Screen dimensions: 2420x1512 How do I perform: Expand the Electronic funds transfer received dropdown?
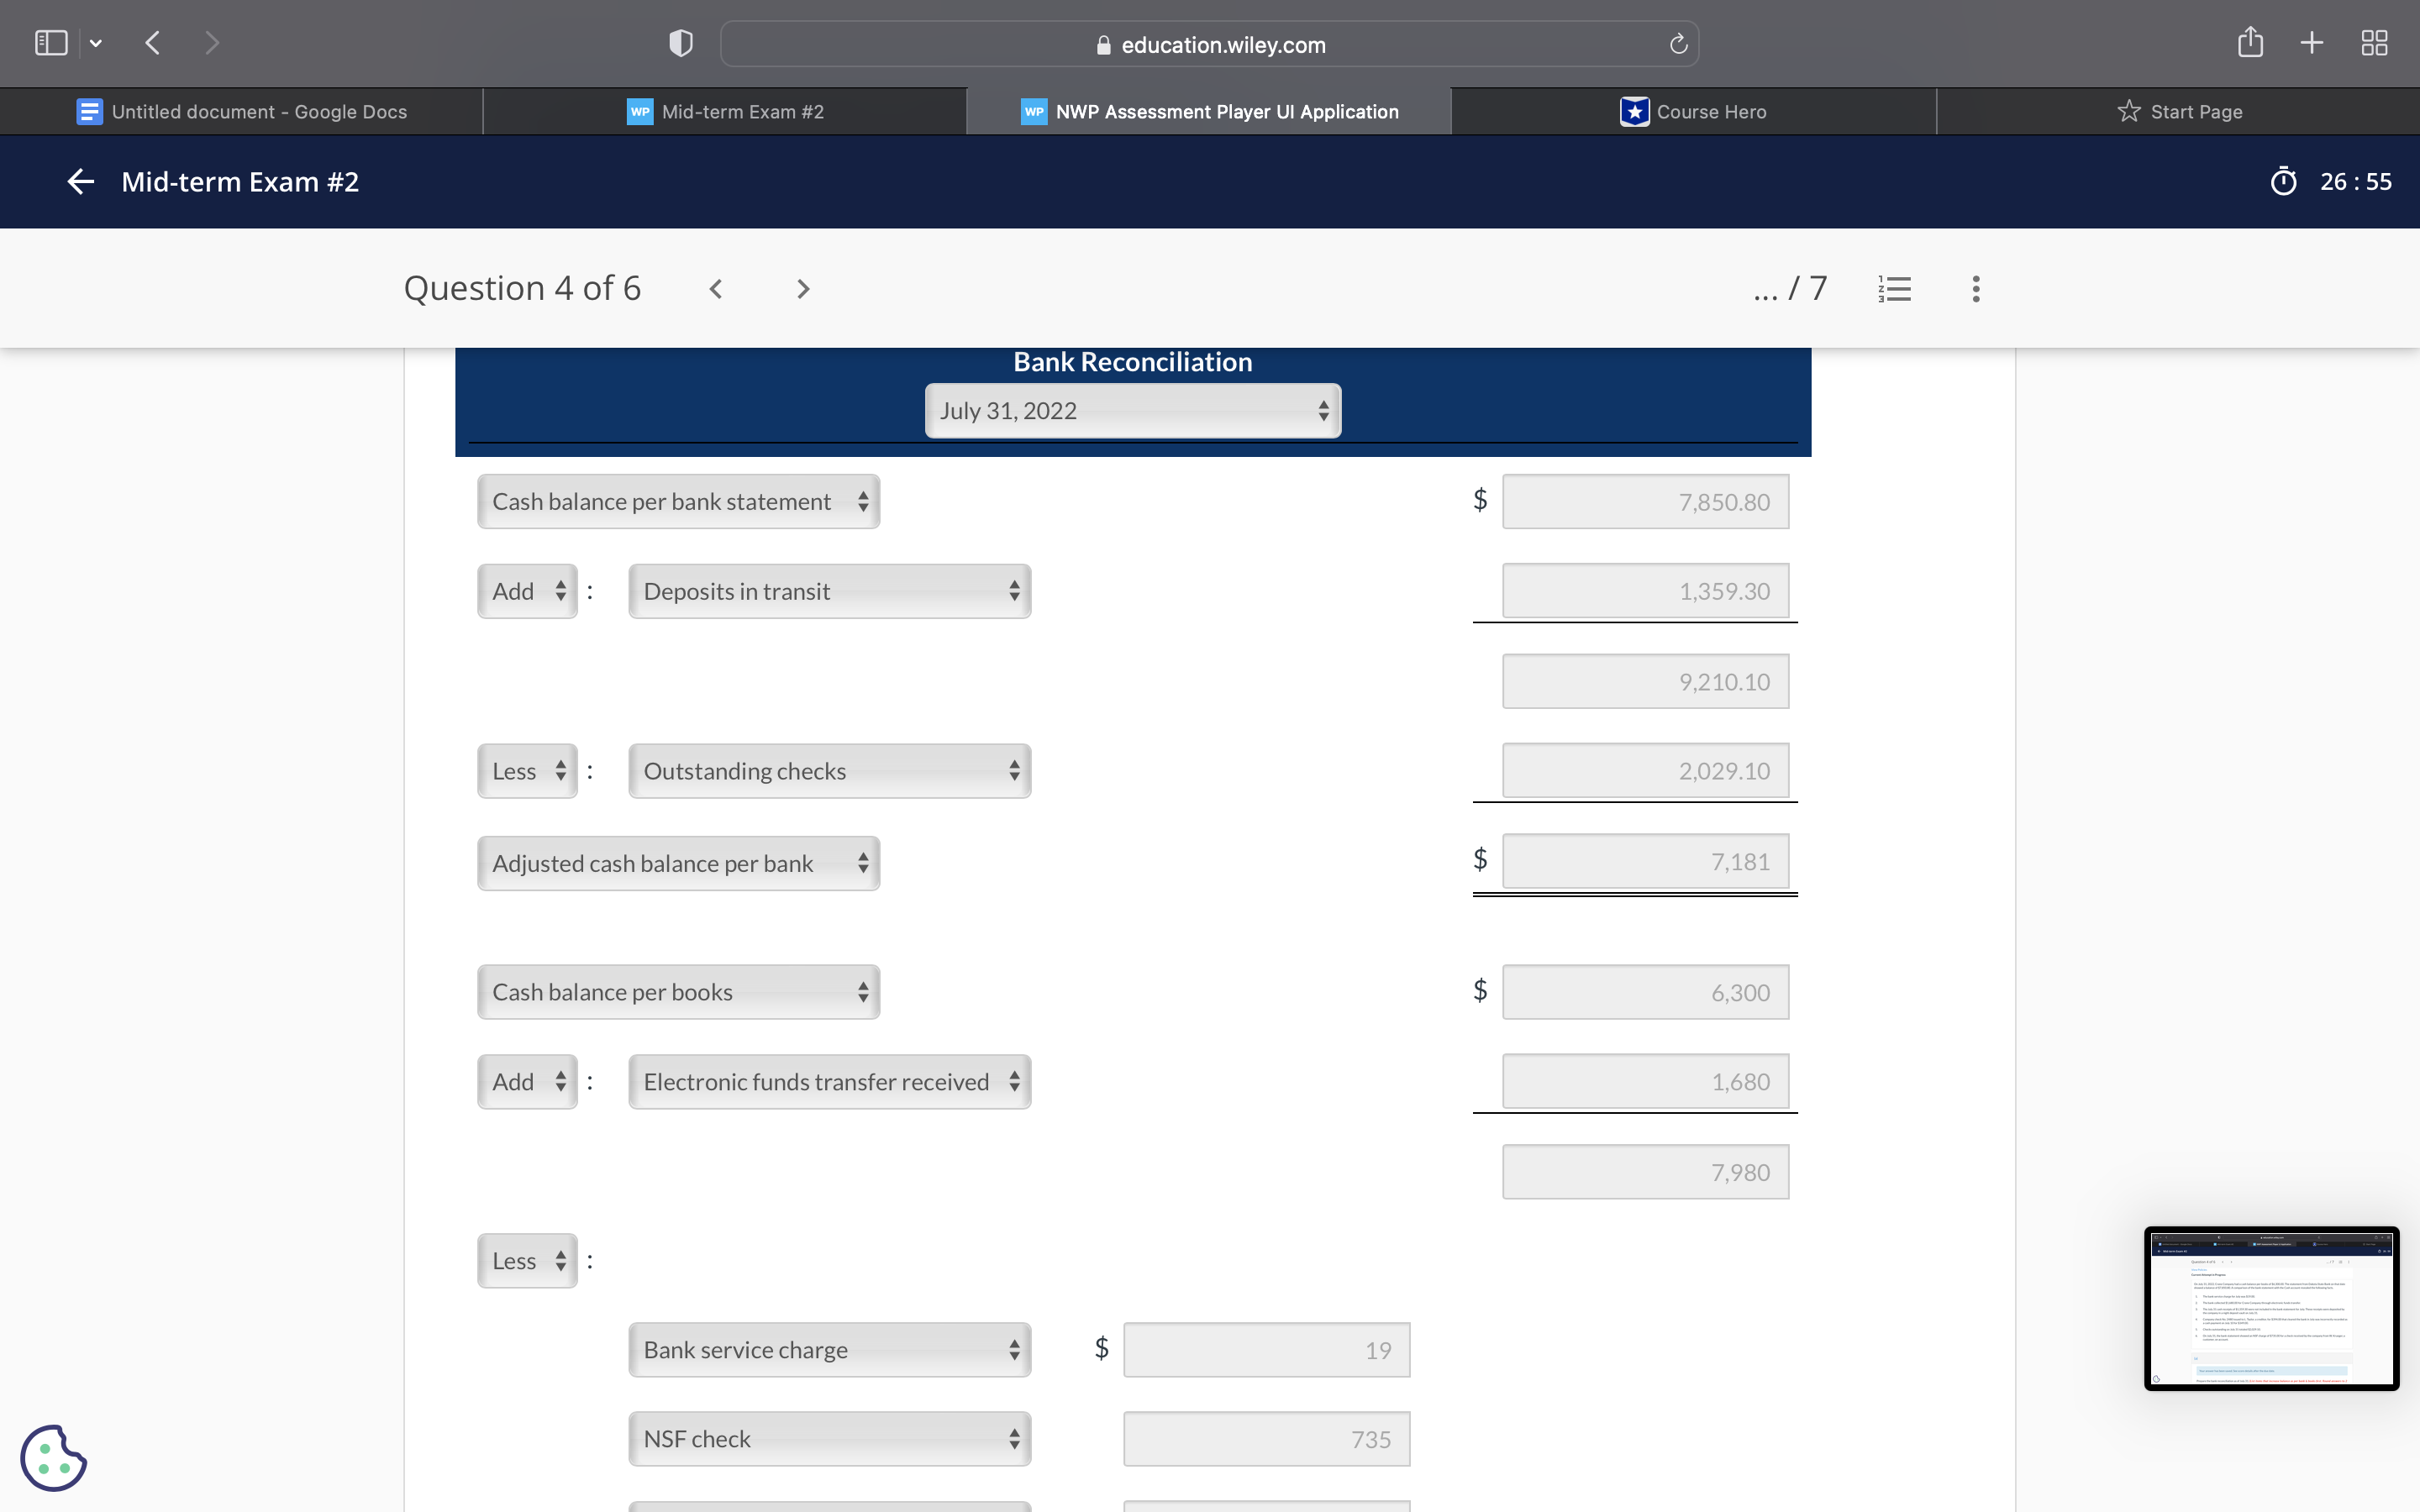point(829,1082)
